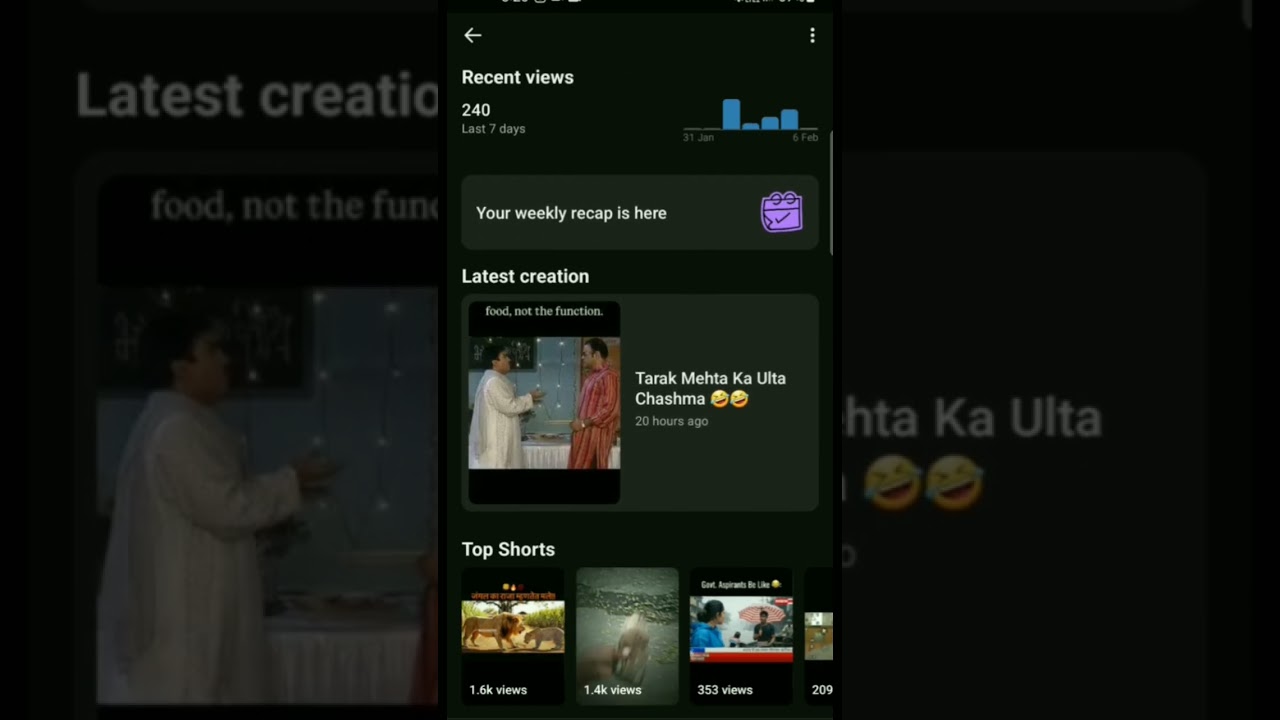
Task: Click the recent views bar chart
Action: tap(750, 114)
